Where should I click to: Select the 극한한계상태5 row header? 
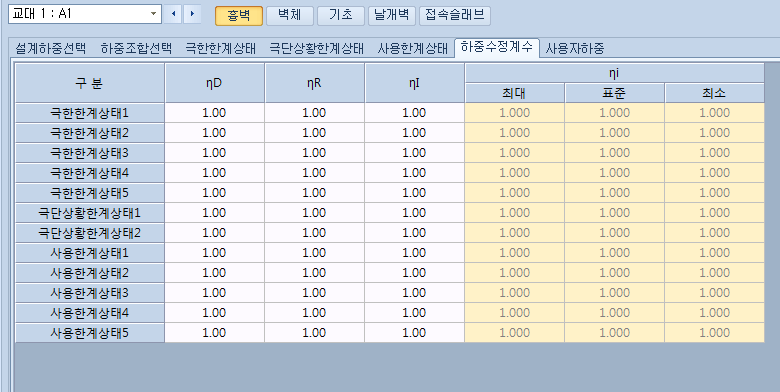(90, 193)
